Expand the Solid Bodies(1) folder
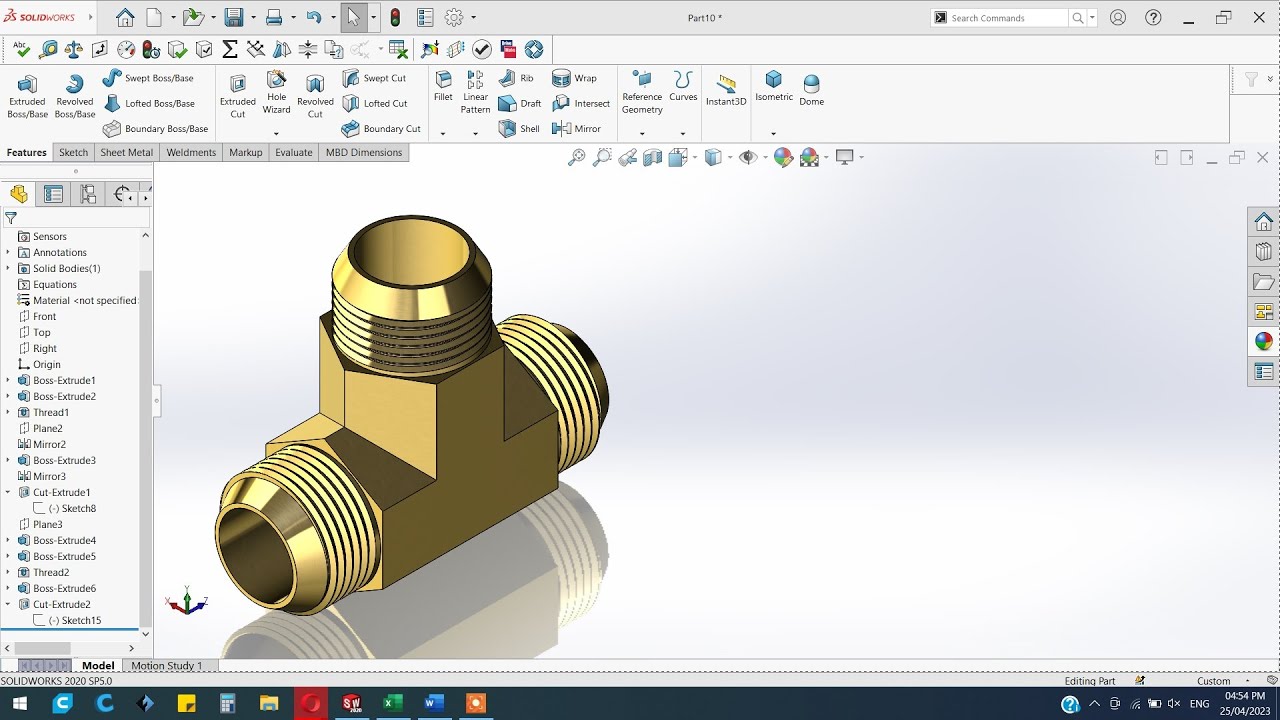The height and width of the screenshot is (720, 1280). coord(8,268)
